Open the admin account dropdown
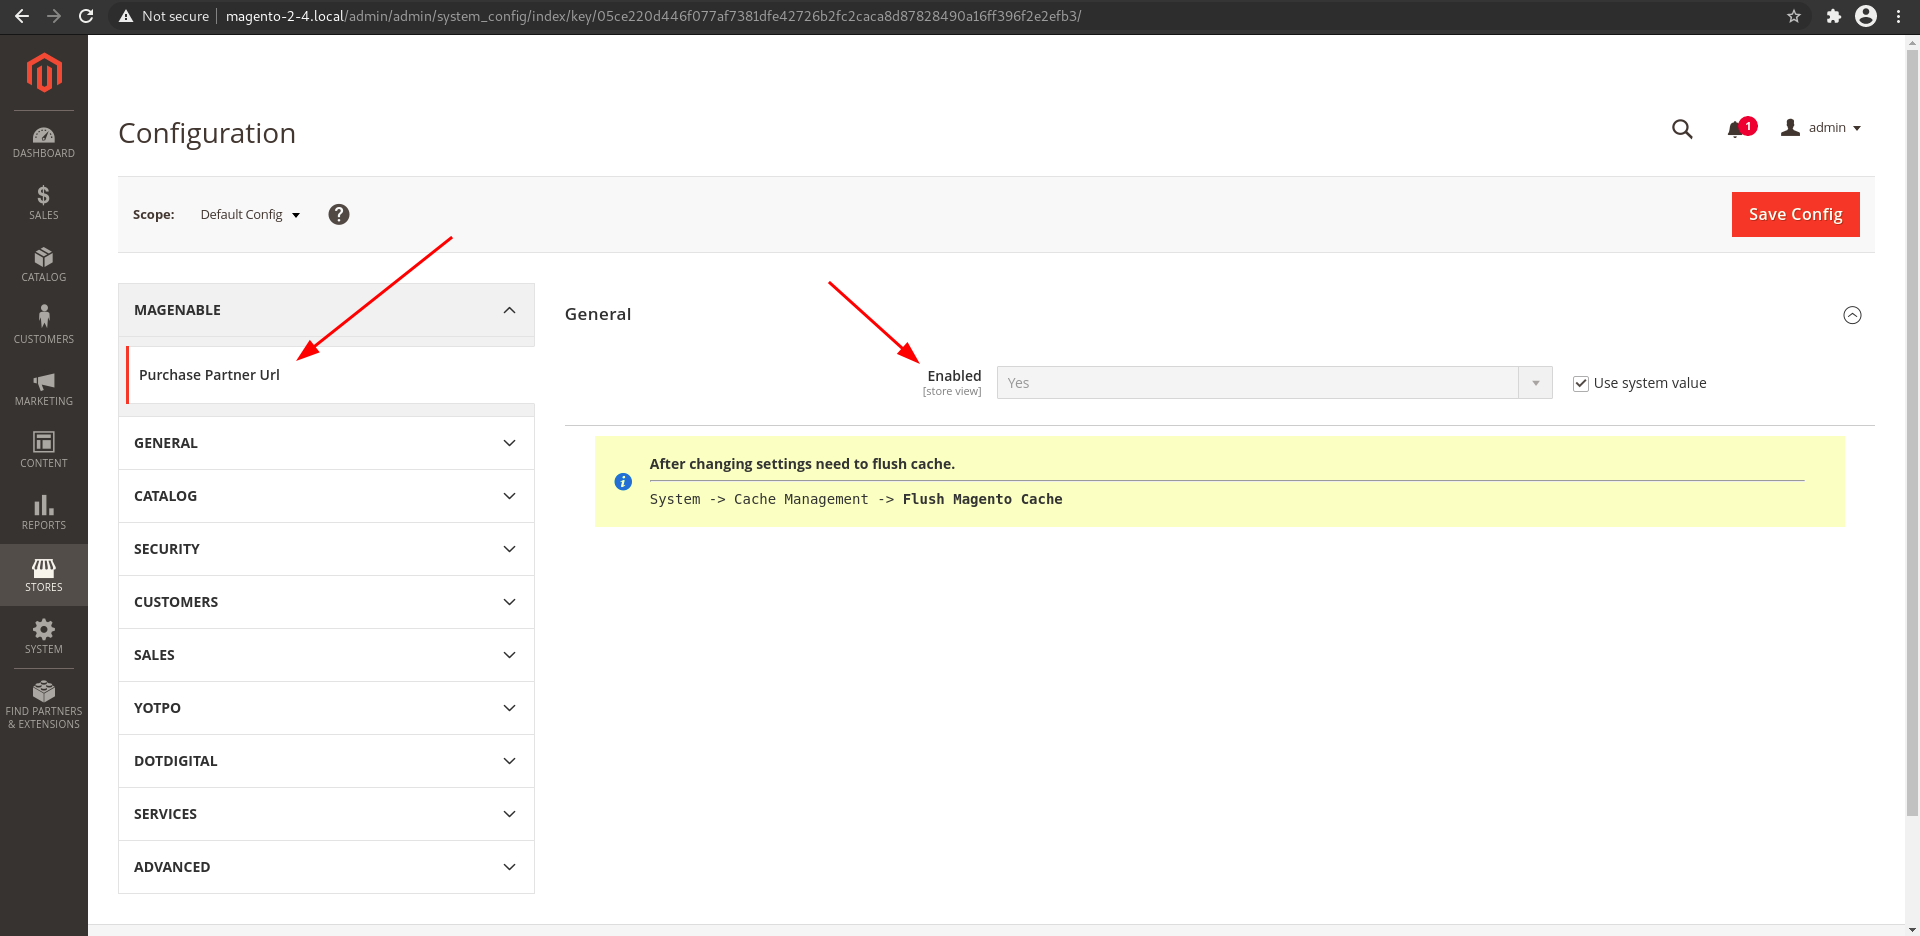The width and height of the screenshot is (1920, 936). (x=1821, y=128)
